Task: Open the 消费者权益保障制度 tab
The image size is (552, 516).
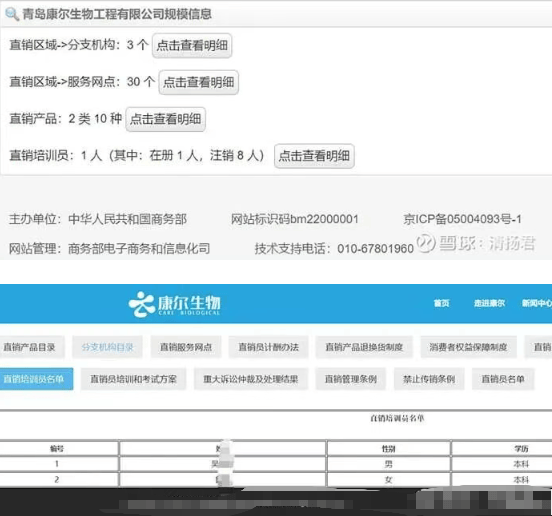Action: coord(469,347)
